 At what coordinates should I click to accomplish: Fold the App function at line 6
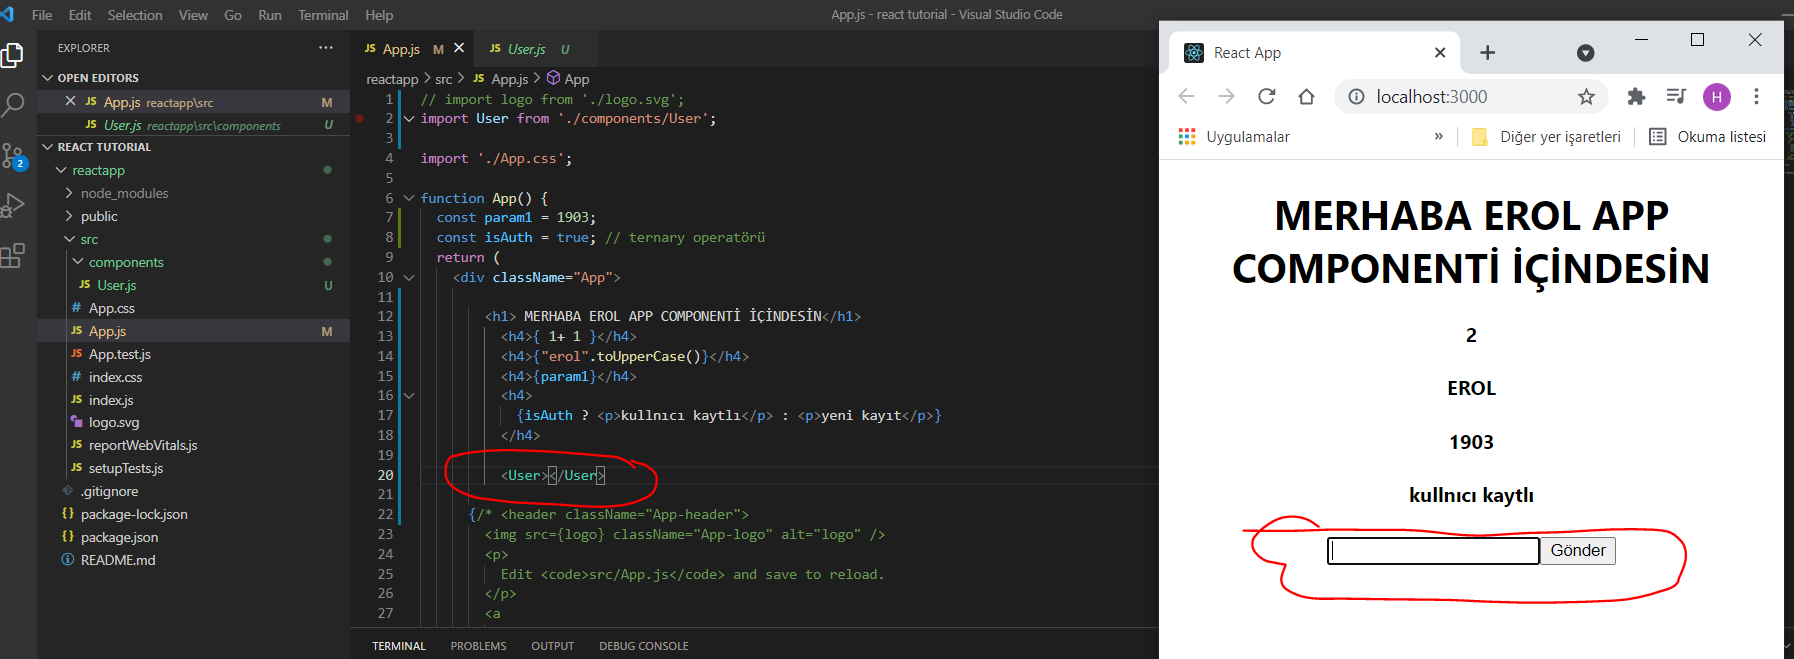[x=409, y=198]
